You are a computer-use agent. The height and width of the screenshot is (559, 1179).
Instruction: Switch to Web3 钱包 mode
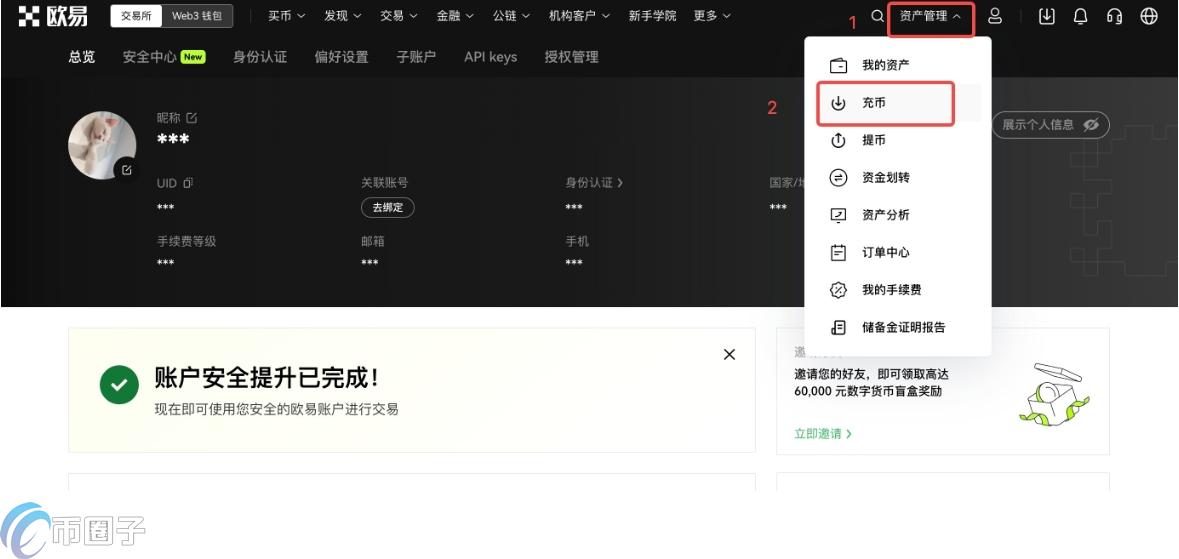click(x=197, y=16)
